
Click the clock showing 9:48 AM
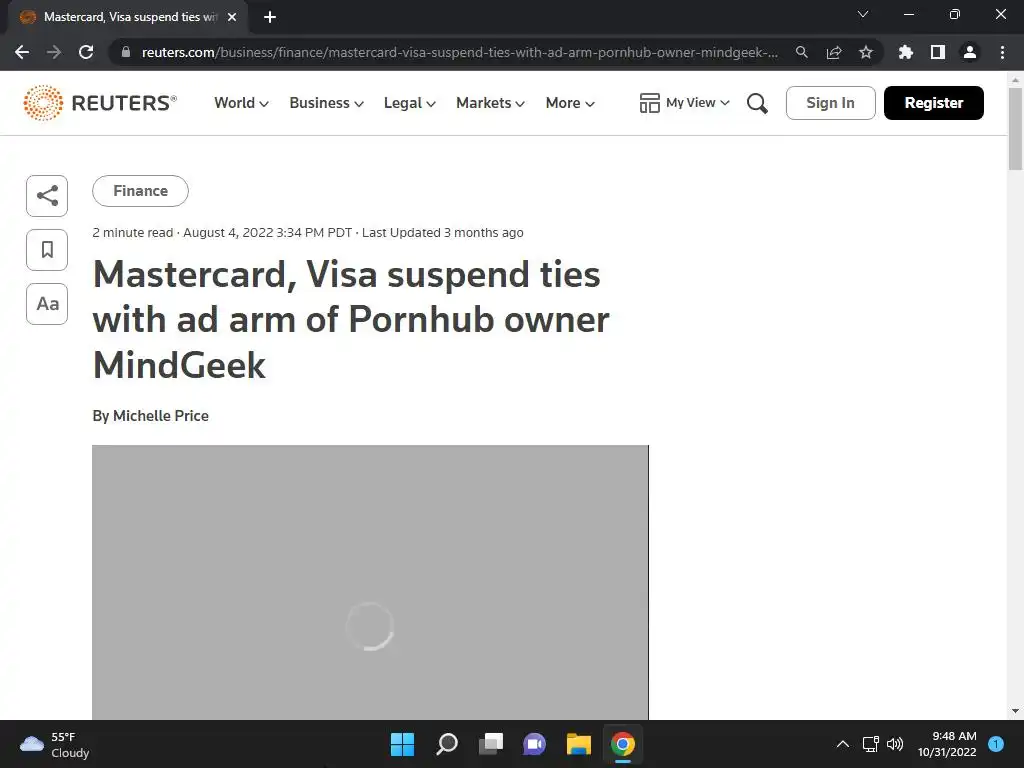tap(947, 744)
